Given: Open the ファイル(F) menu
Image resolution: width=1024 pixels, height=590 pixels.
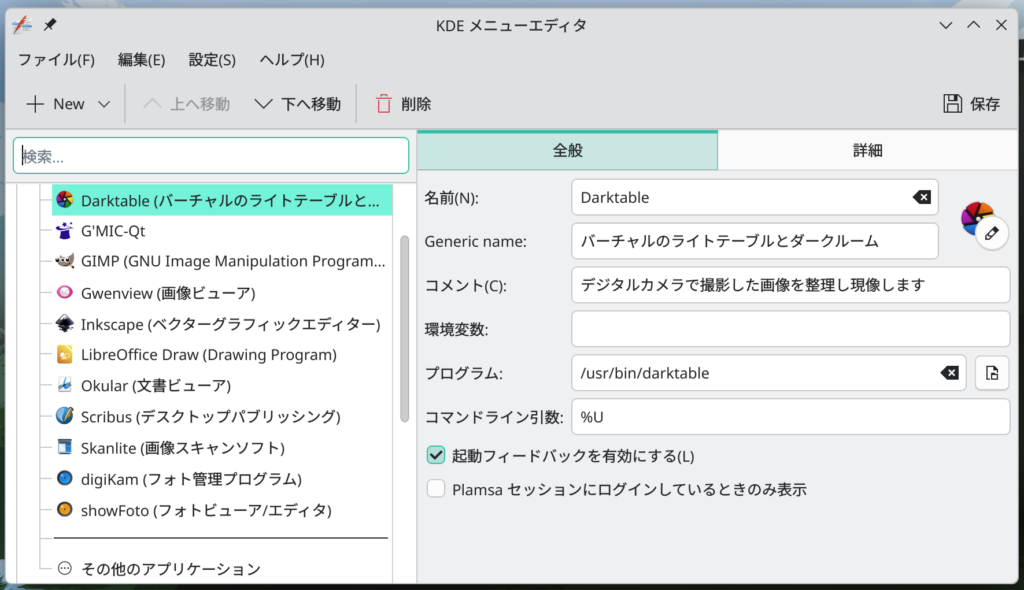Looking at the screenshot, I should point(56,60).
